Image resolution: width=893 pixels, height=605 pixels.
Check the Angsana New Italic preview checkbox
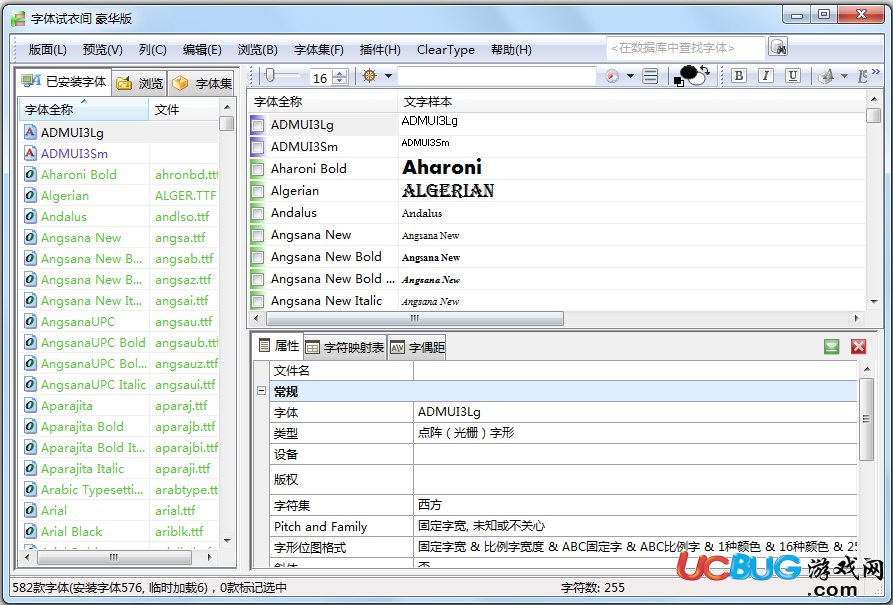click(x=258, y=301)
